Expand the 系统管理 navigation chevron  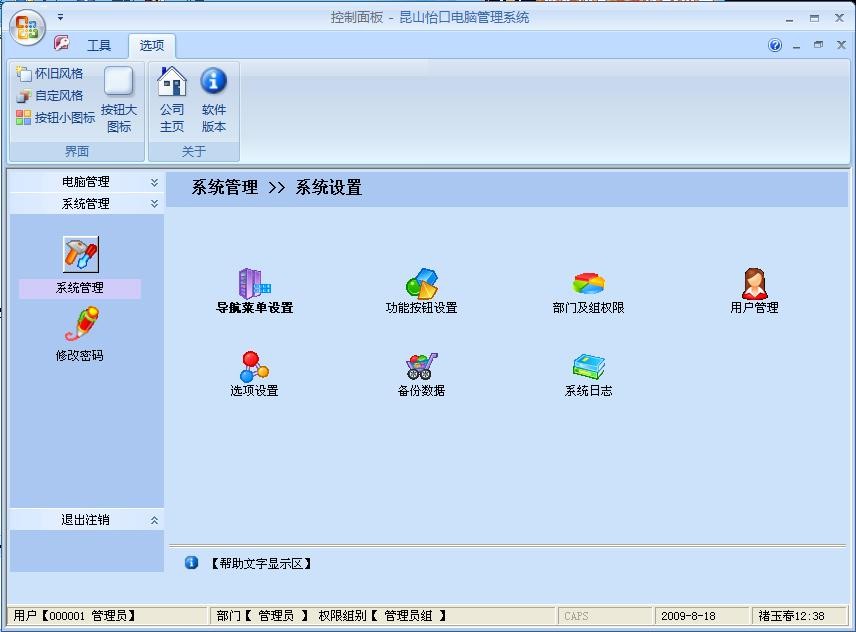(x=154, y=204)
